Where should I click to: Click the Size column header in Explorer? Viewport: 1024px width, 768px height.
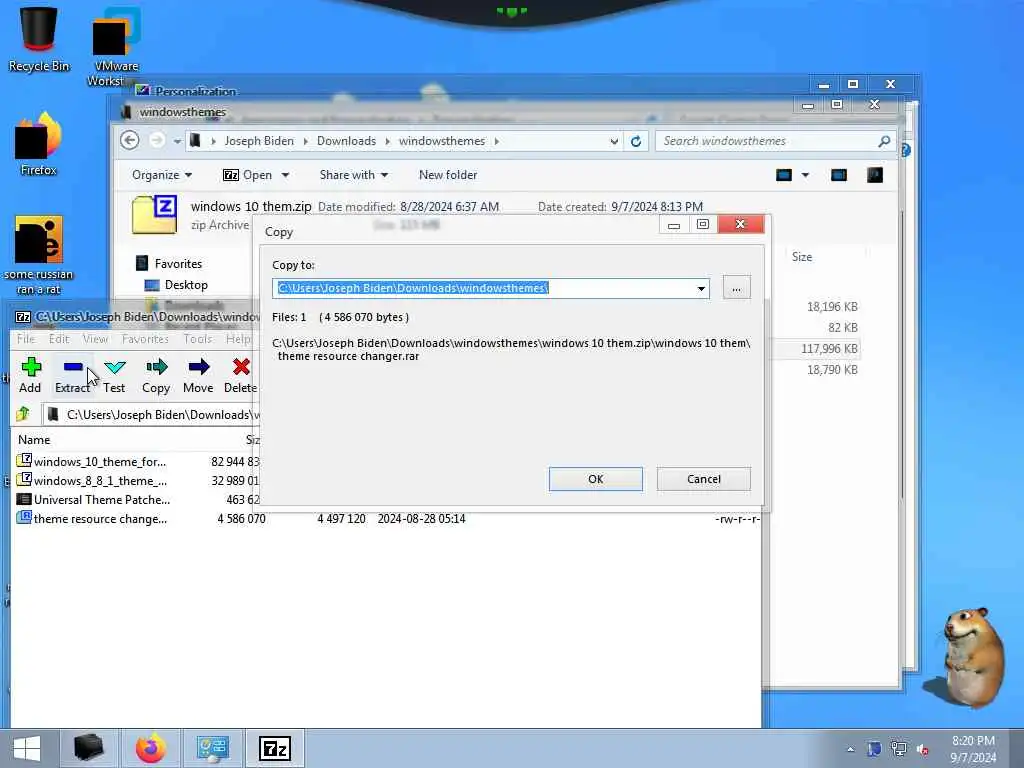point(802,257)
